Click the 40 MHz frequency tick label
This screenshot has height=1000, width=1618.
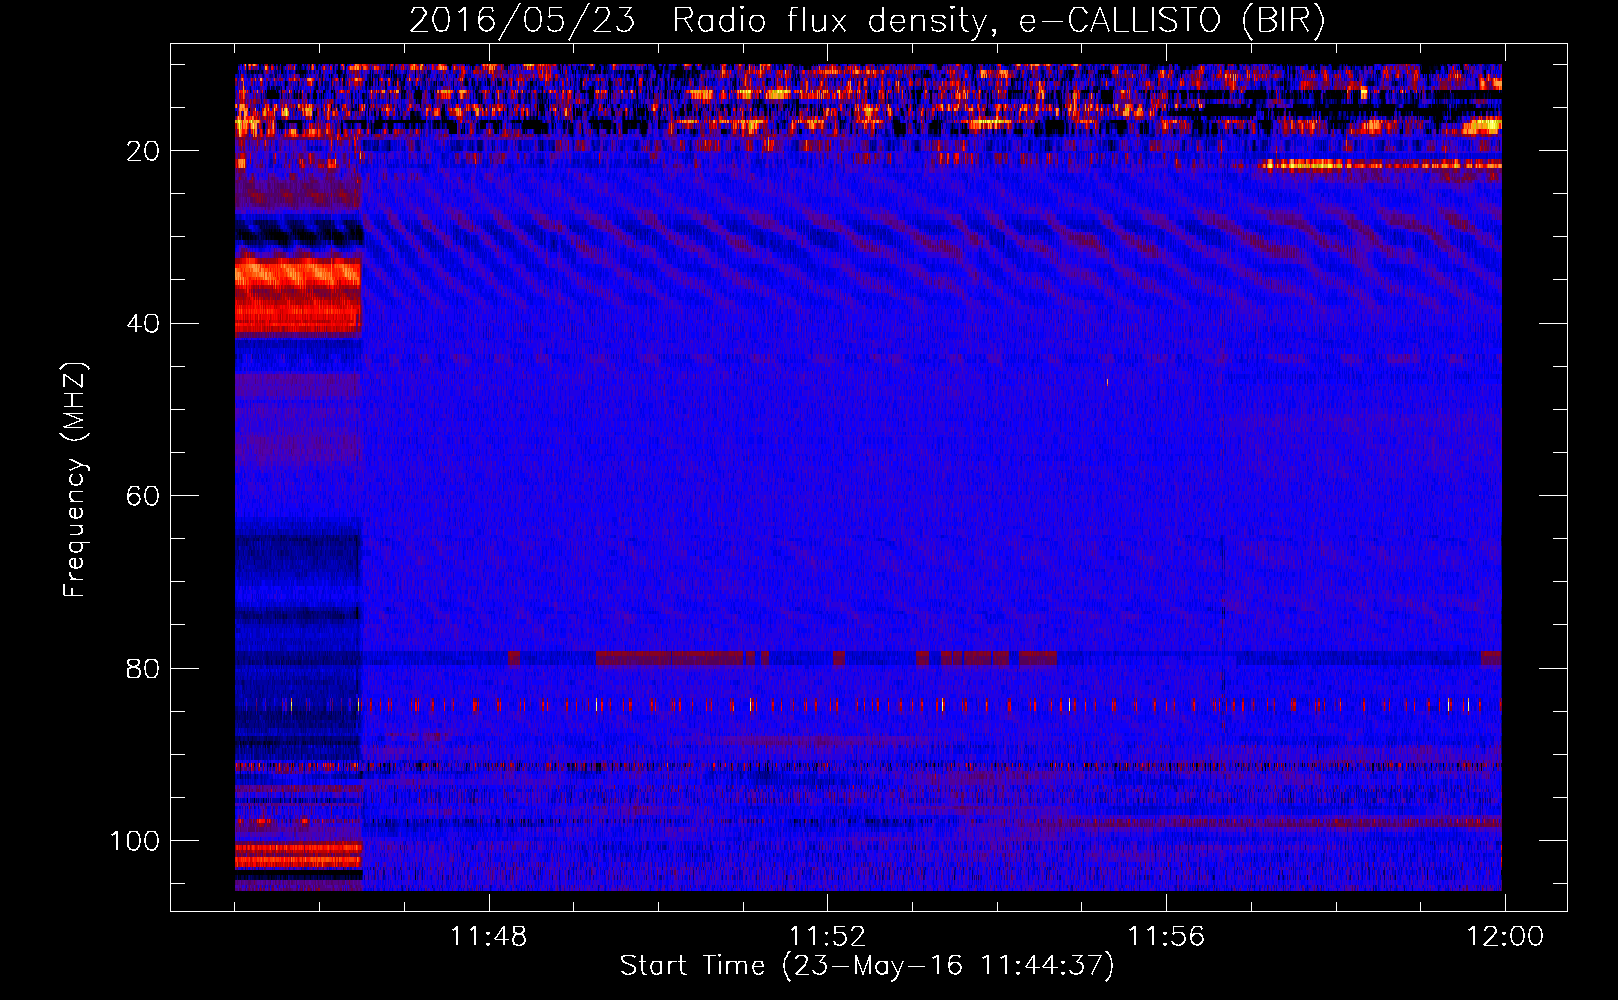pos(143,323)
